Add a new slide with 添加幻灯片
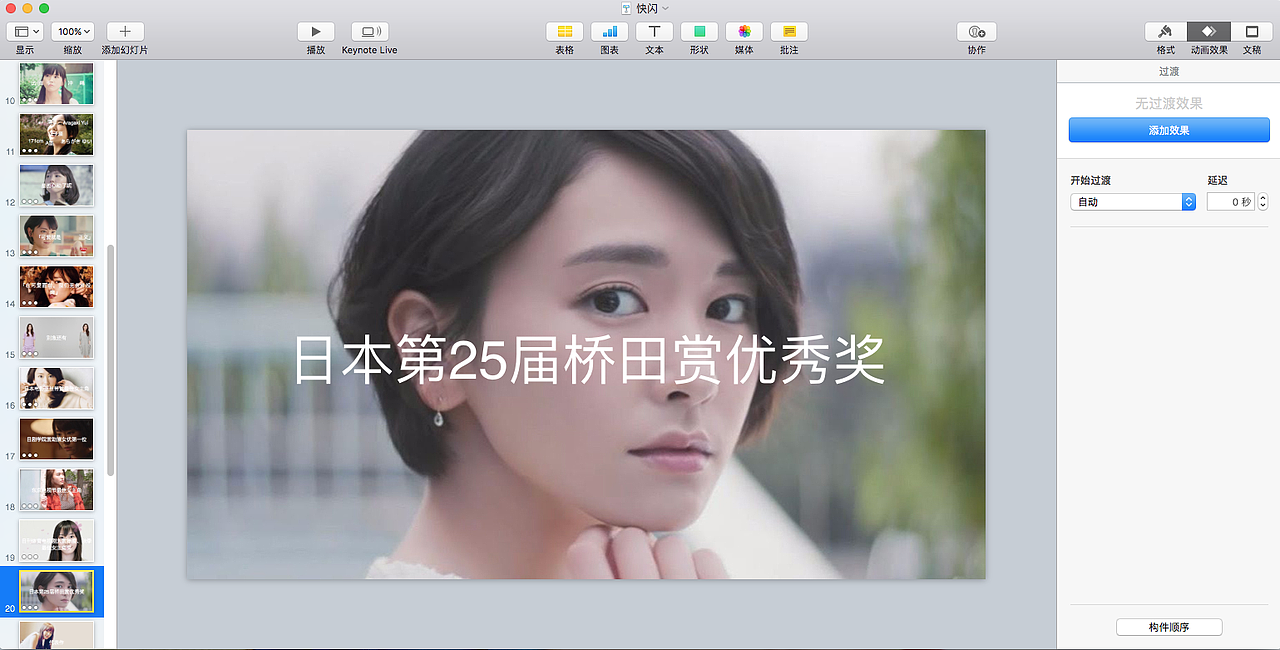1280x650 pixels. point(124,31)
